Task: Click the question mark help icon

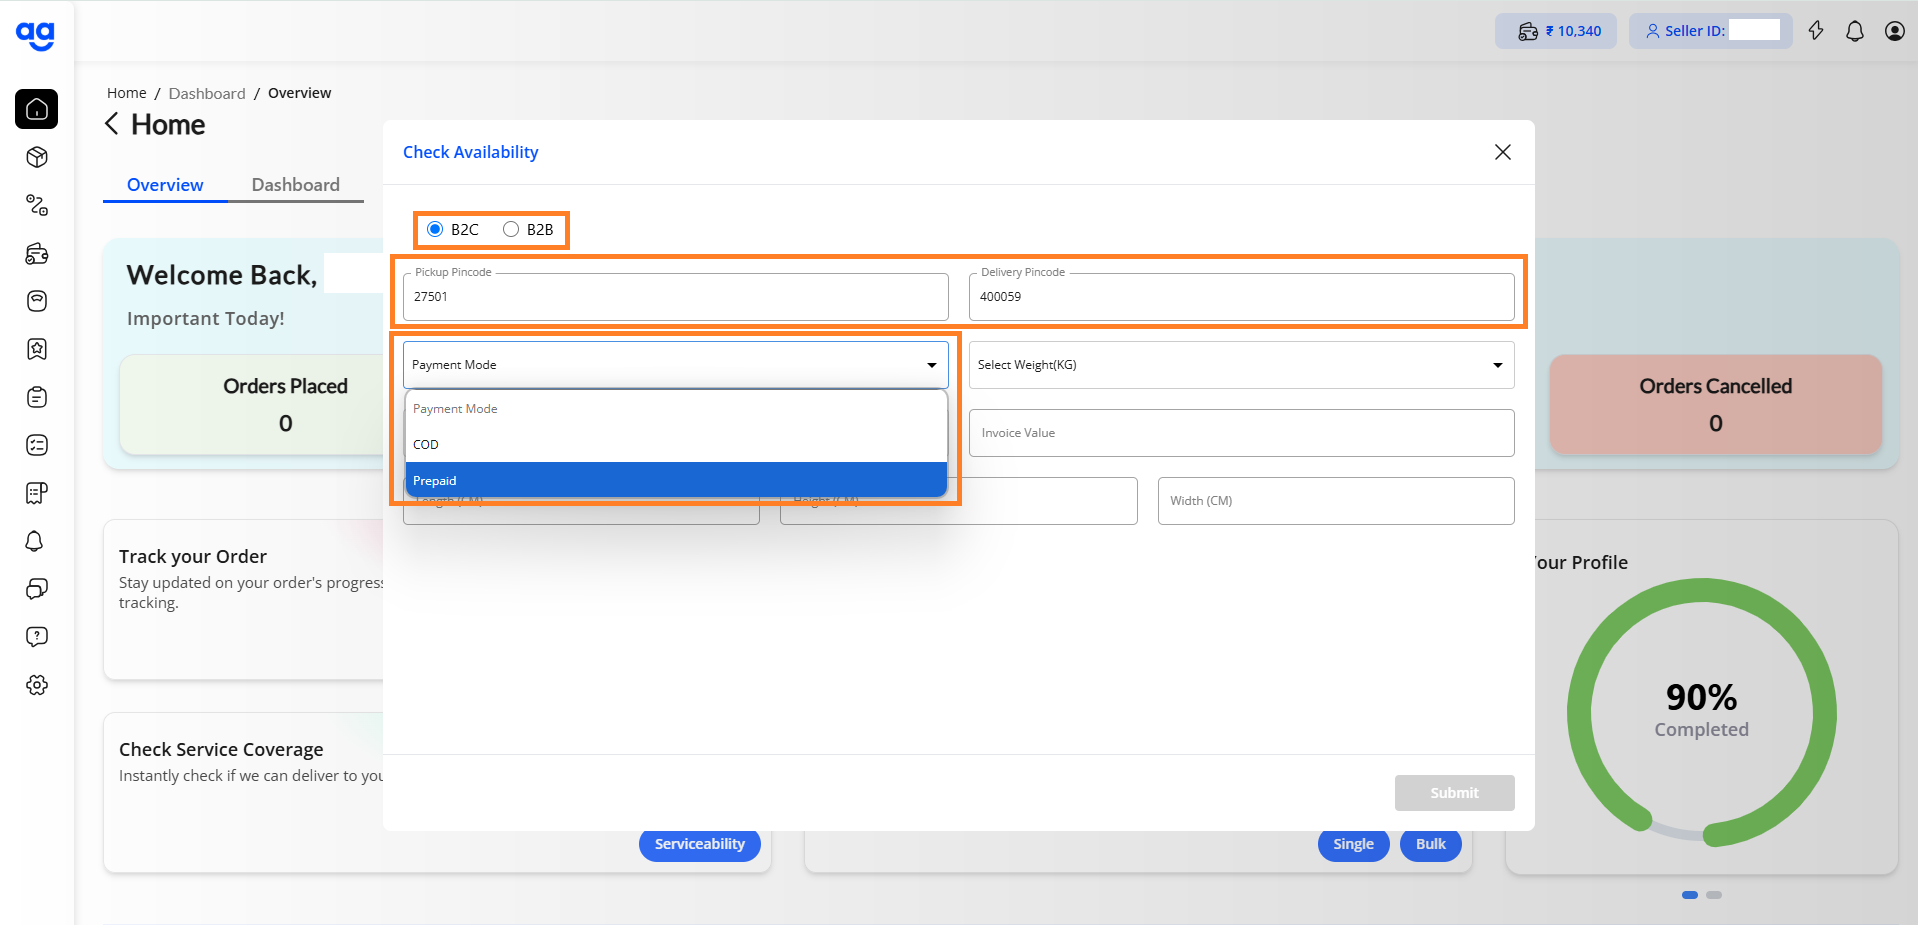Action: point(37,637)
